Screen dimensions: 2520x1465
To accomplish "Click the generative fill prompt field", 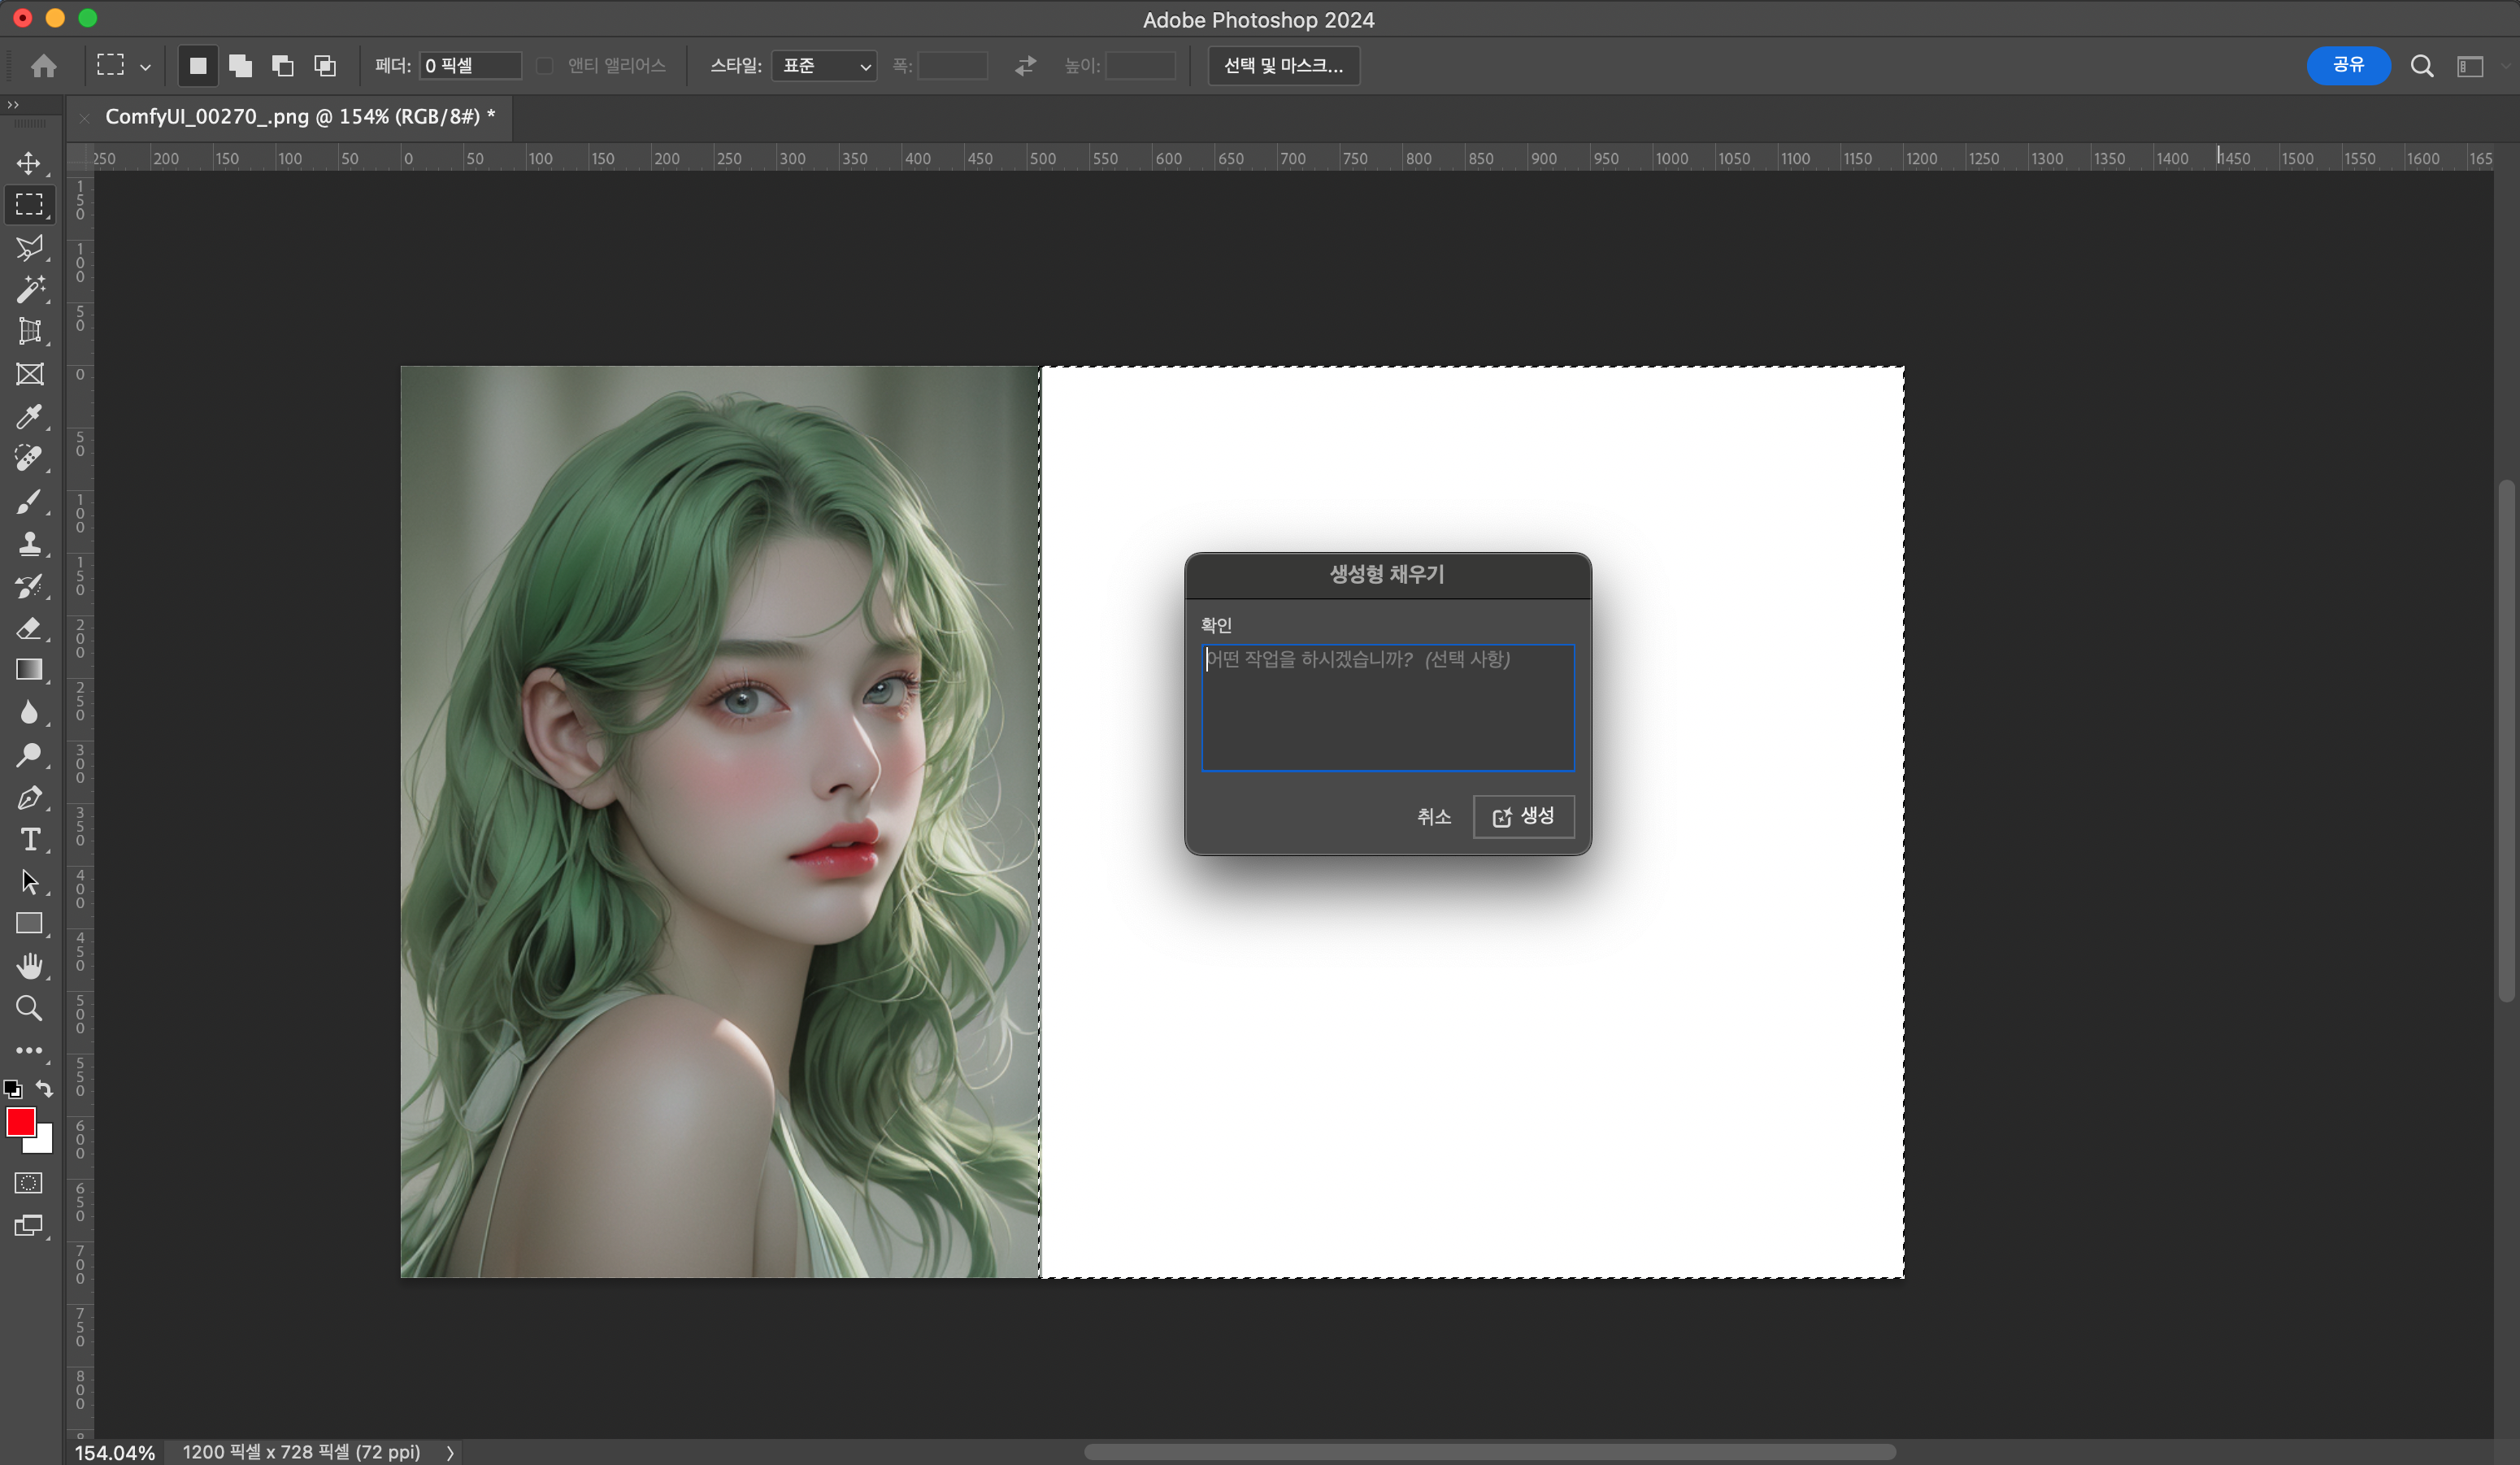I will point(1387,708).
